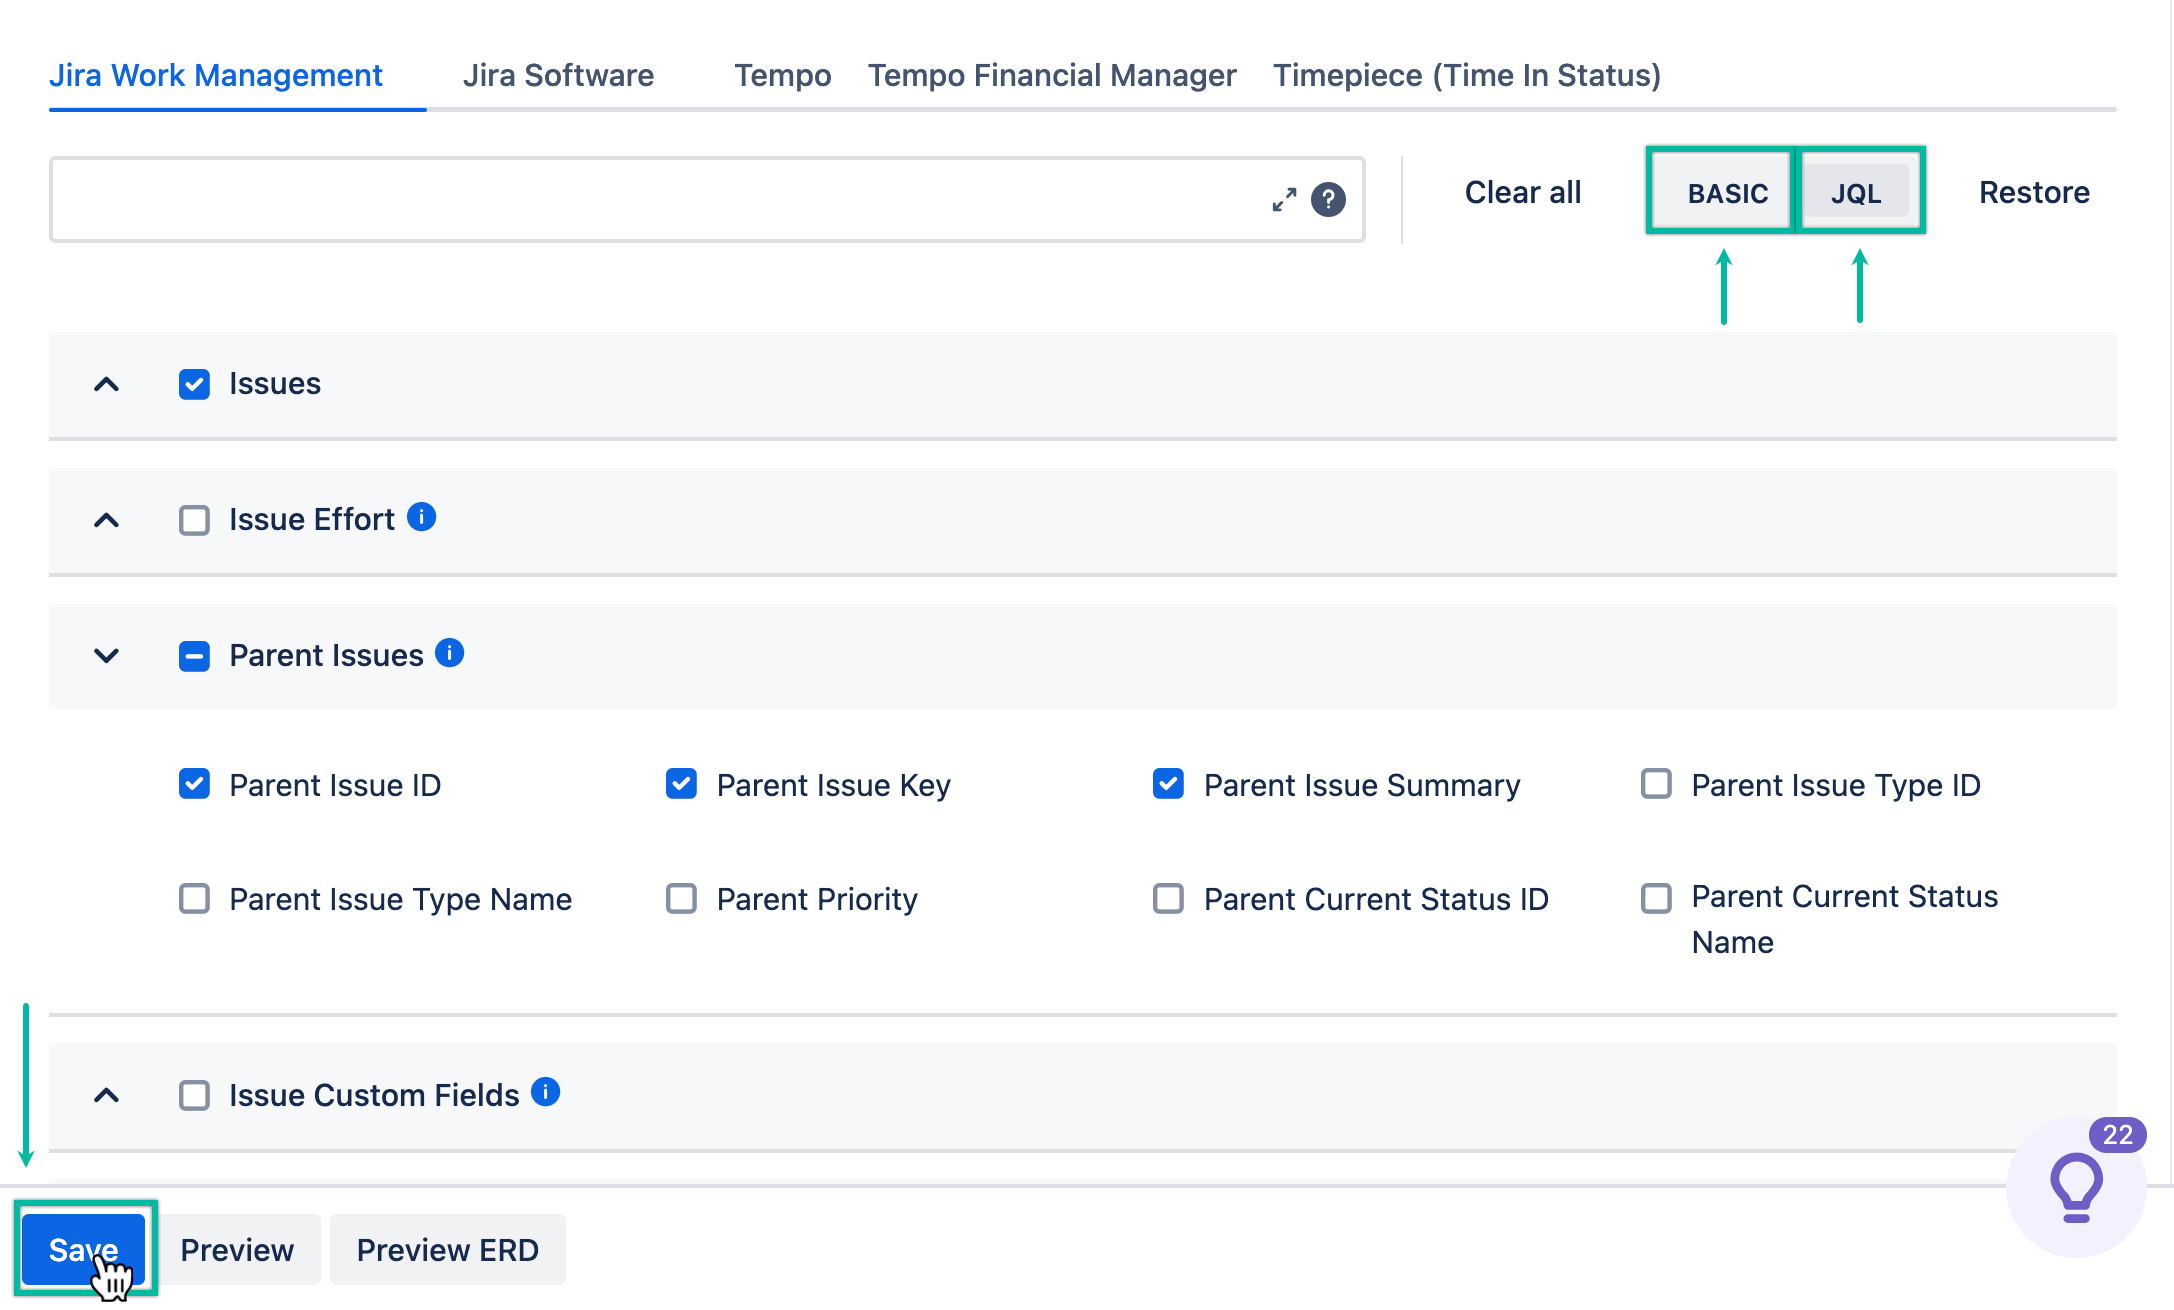Uncheck the Issues checkbox
The width and height of the screenshot is (2174, 1310).
(x=193, y=384)
